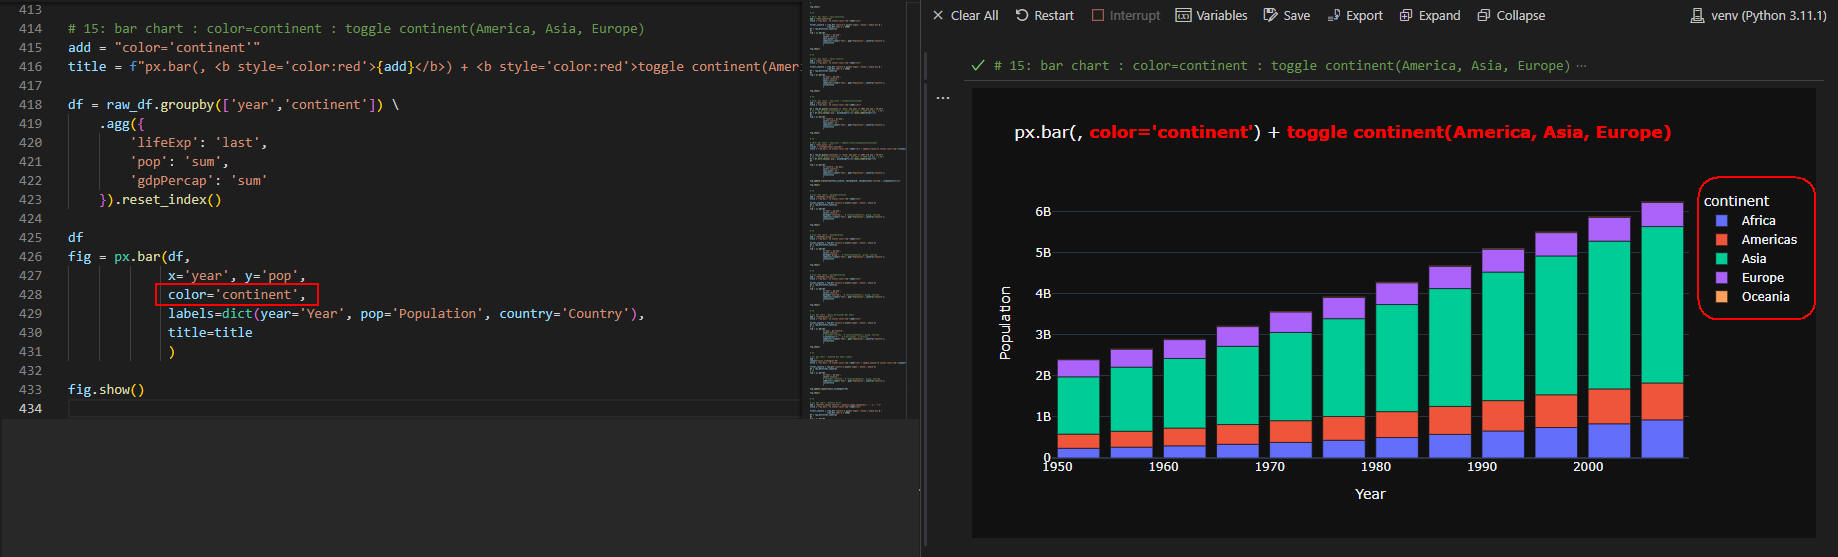Click the 'add = "color='continent'"' code line
The height and width of the screenshot is (557, 1838).
pyautogui.click(x=164, y=48)
